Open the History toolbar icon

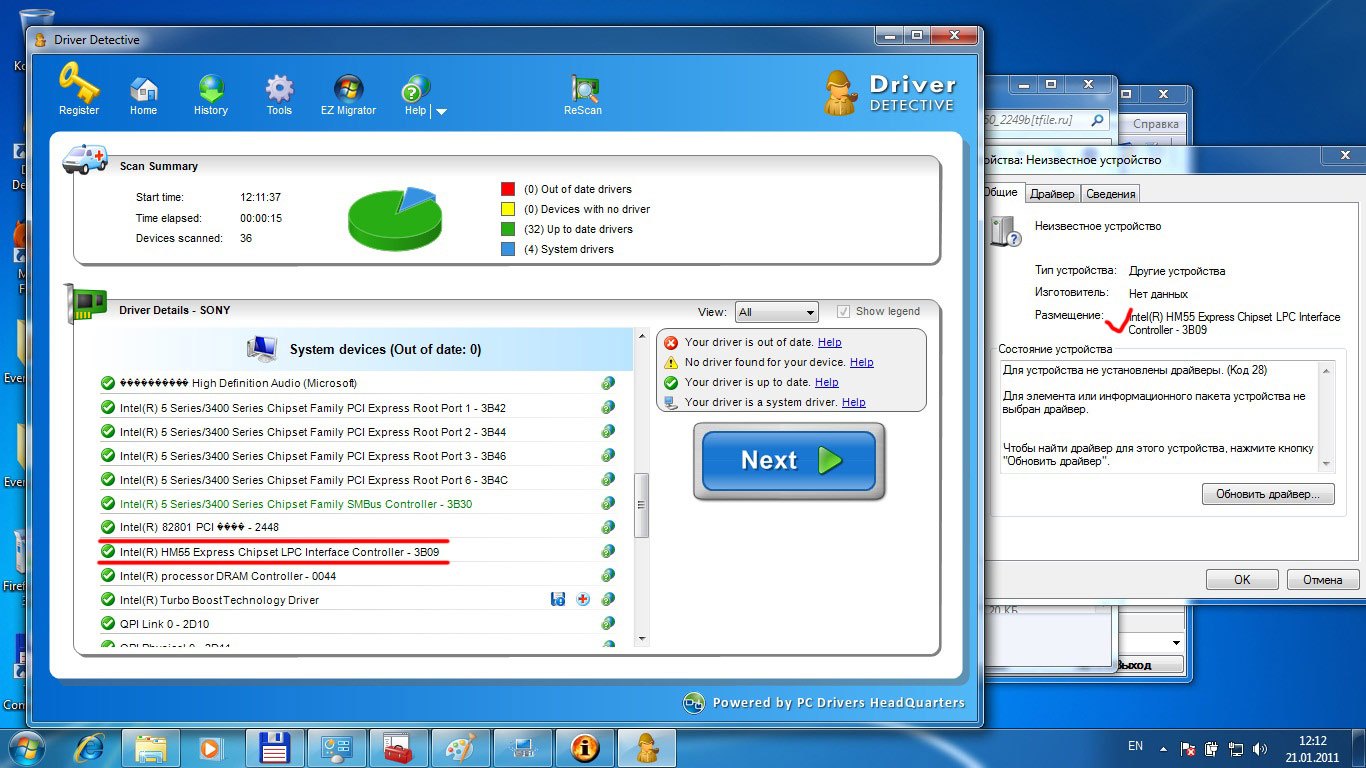tap(211, 96)
